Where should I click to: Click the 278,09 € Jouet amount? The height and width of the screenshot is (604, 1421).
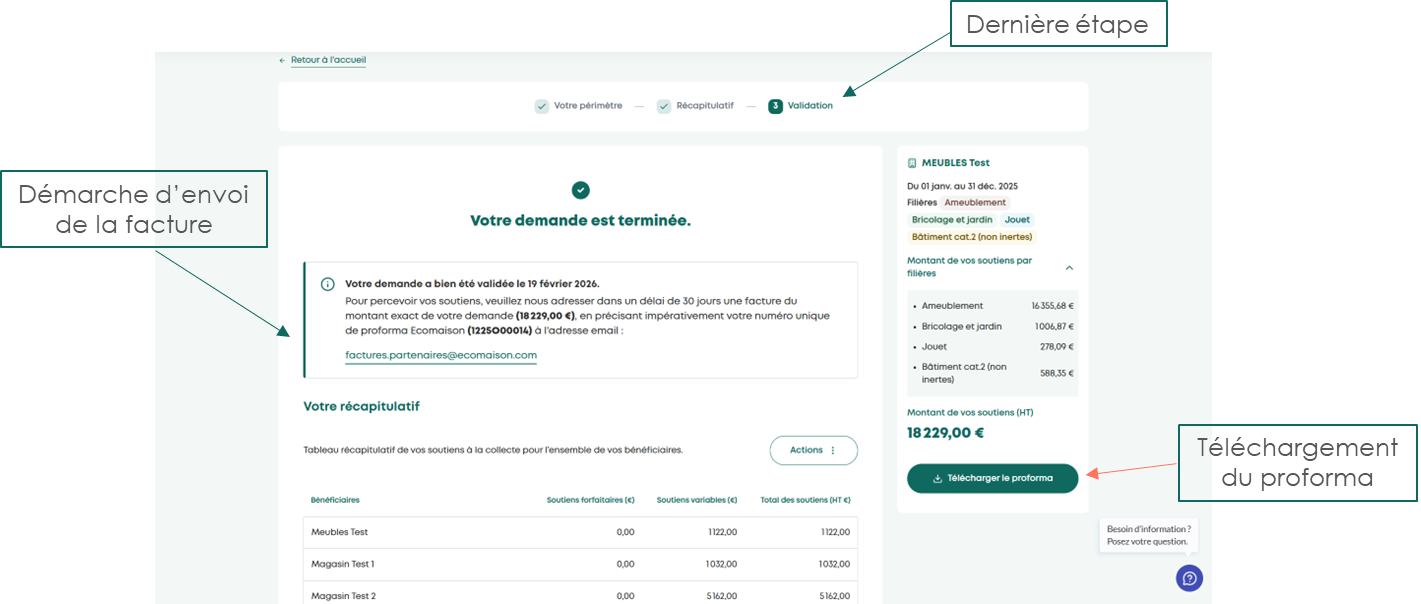1057,346
